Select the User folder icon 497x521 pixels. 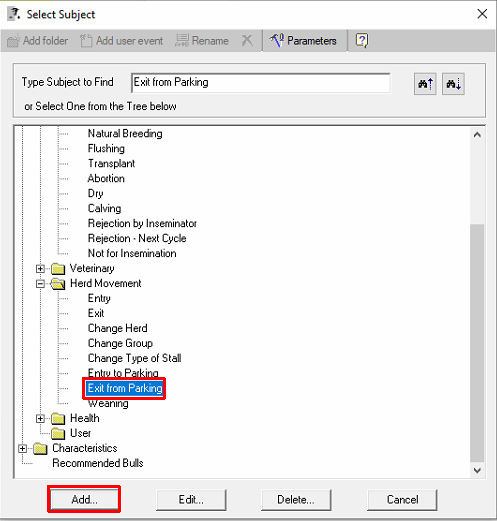58,433
